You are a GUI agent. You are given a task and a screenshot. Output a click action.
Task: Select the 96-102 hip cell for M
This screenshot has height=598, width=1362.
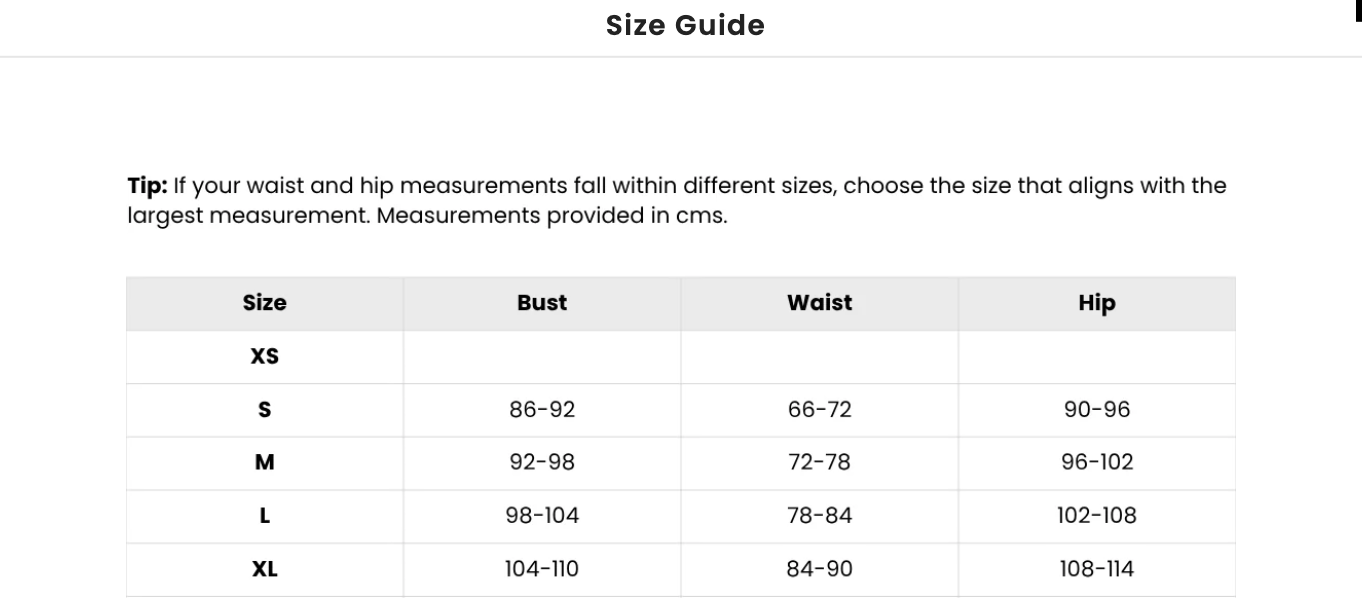click(1096, 462)
